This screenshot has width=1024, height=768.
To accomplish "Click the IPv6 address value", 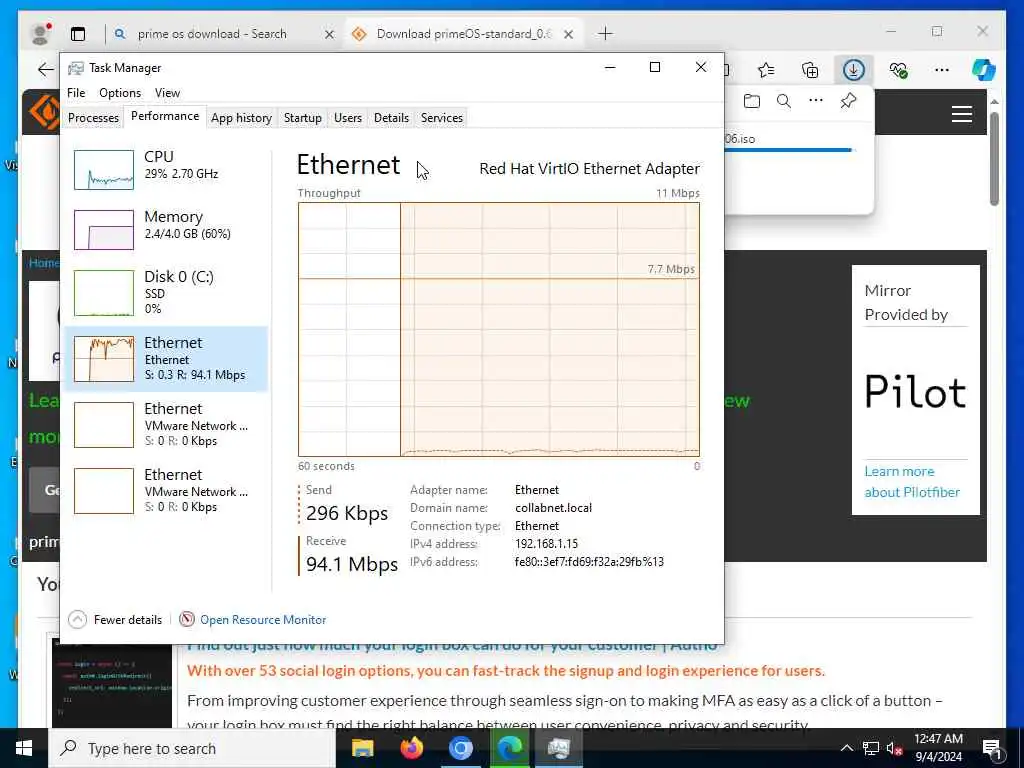I will 589,562.
